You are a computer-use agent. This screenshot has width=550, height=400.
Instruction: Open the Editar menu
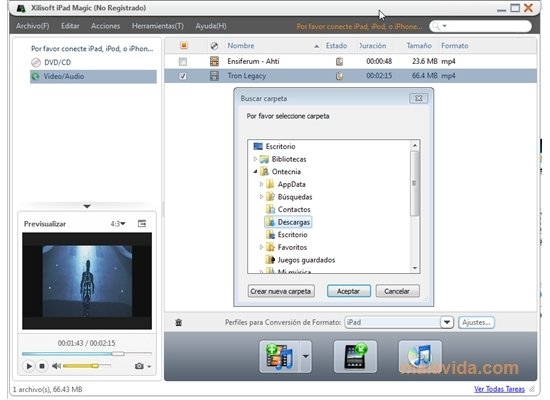pyautogui.click(x=70, y=26)
